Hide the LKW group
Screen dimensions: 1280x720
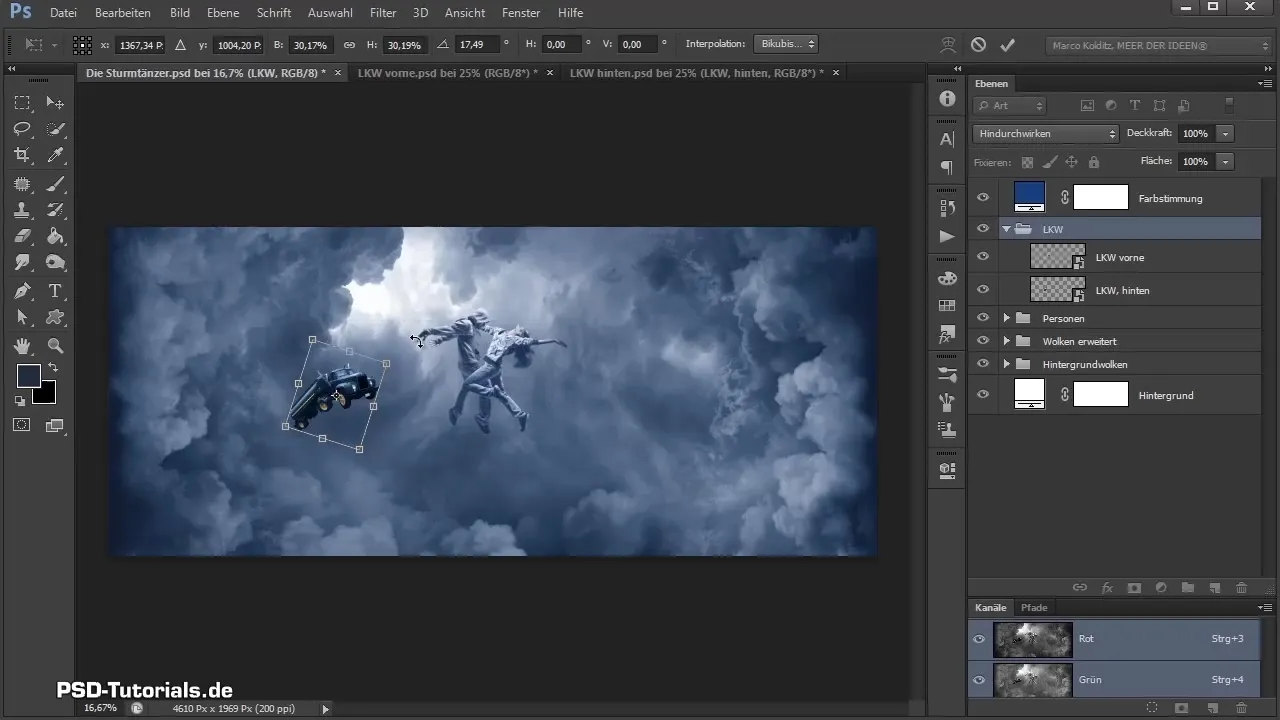pos(983,229)
